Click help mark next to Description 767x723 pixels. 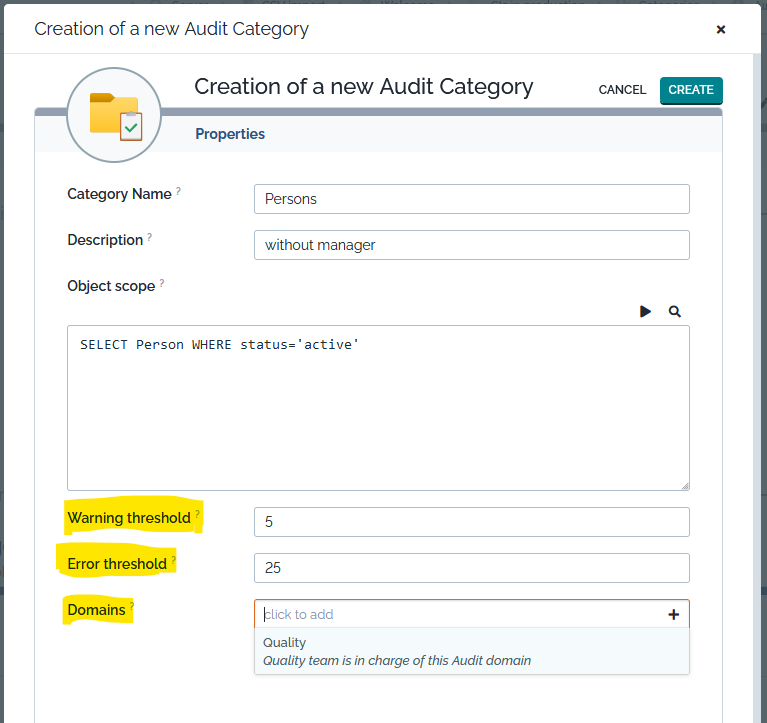tap(150, 237)
